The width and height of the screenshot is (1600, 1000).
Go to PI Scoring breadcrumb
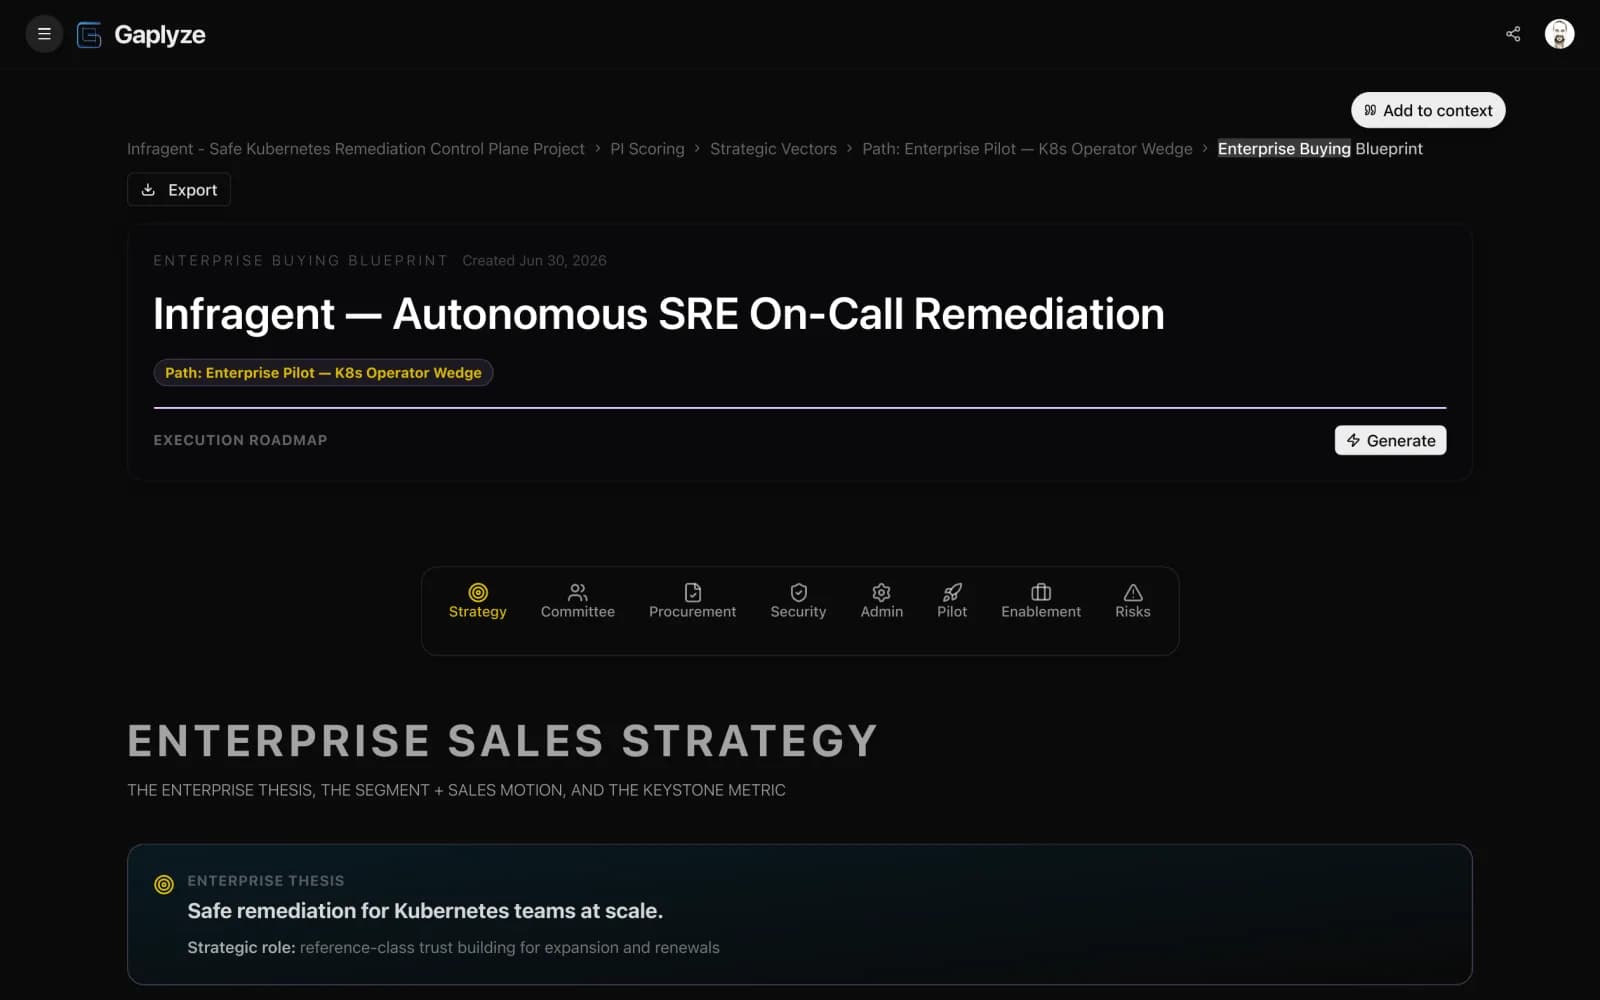647,149
